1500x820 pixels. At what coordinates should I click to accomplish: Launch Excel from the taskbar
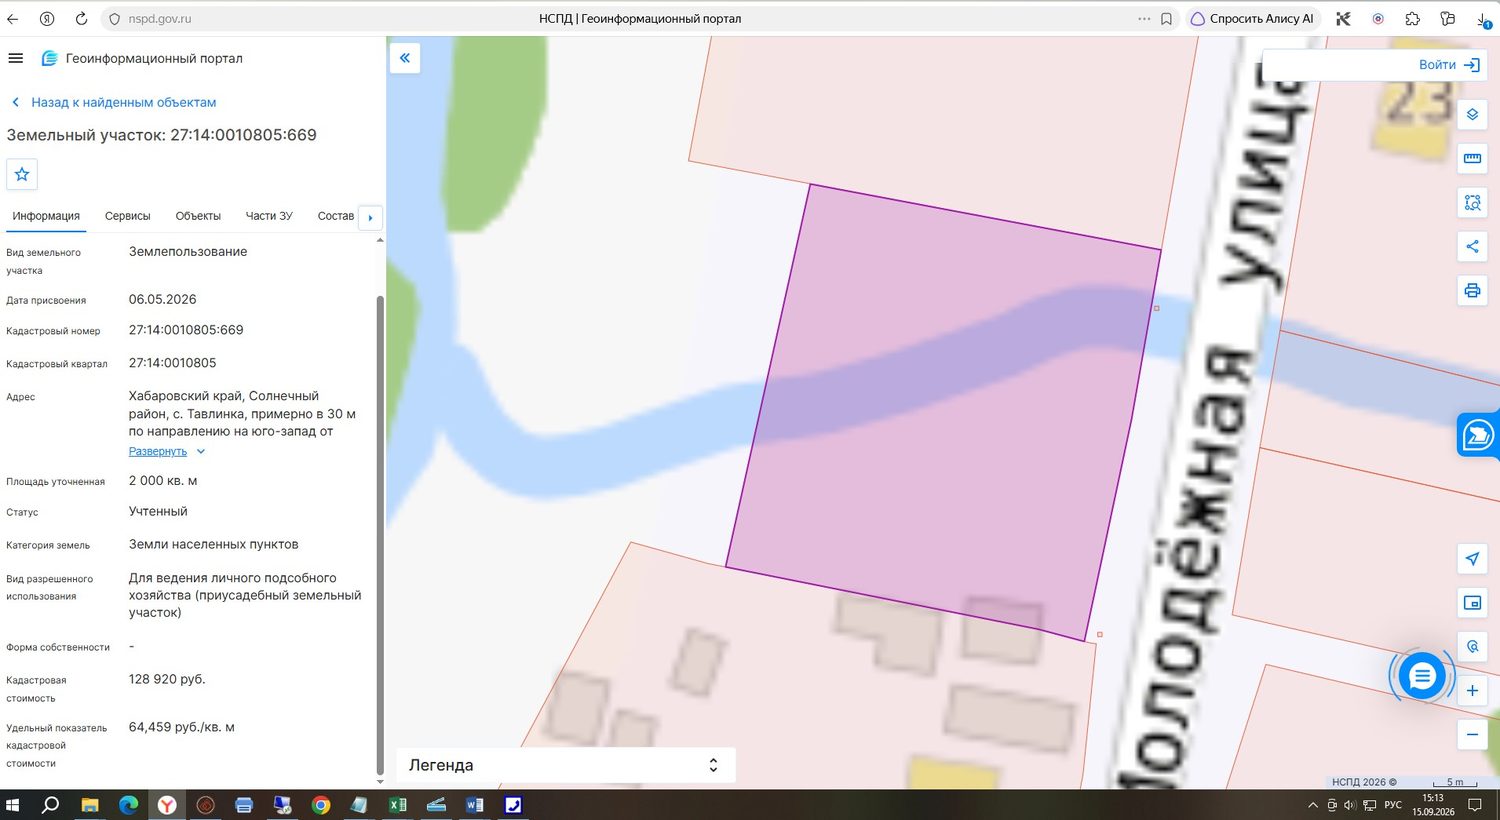click(x=398, y=805)
